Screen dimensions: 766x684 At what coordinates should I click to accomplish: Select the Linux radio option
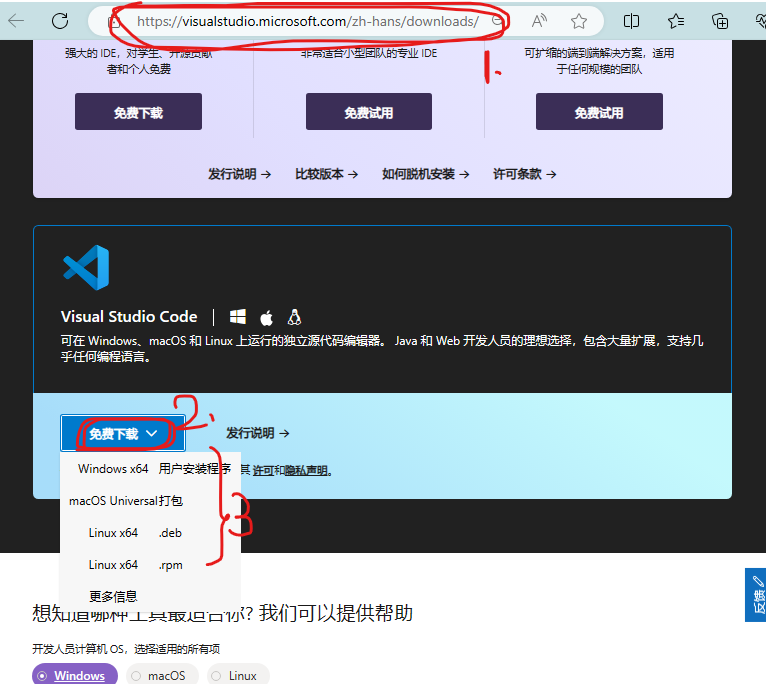pos(238,675)
